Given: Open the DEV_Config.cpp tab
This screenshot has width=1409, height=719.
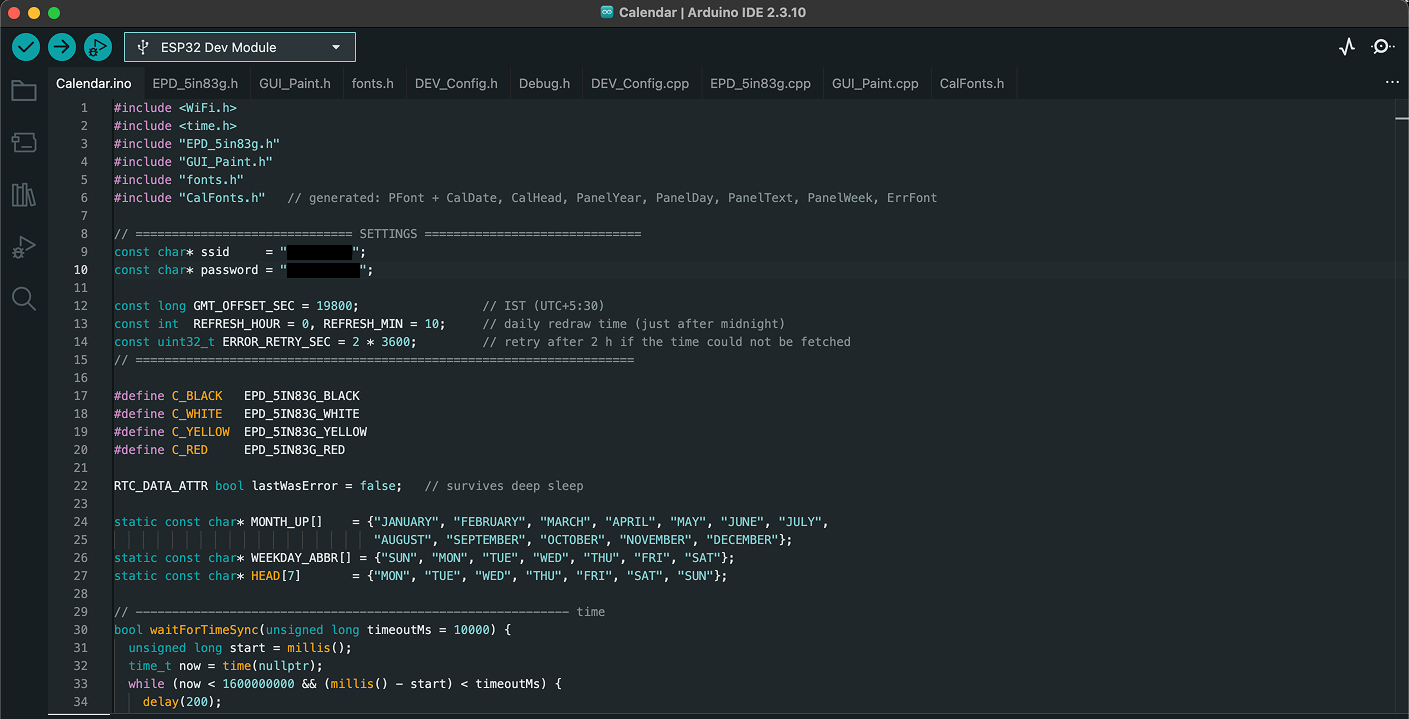Looking at the screenshot, I should point(640,84).
